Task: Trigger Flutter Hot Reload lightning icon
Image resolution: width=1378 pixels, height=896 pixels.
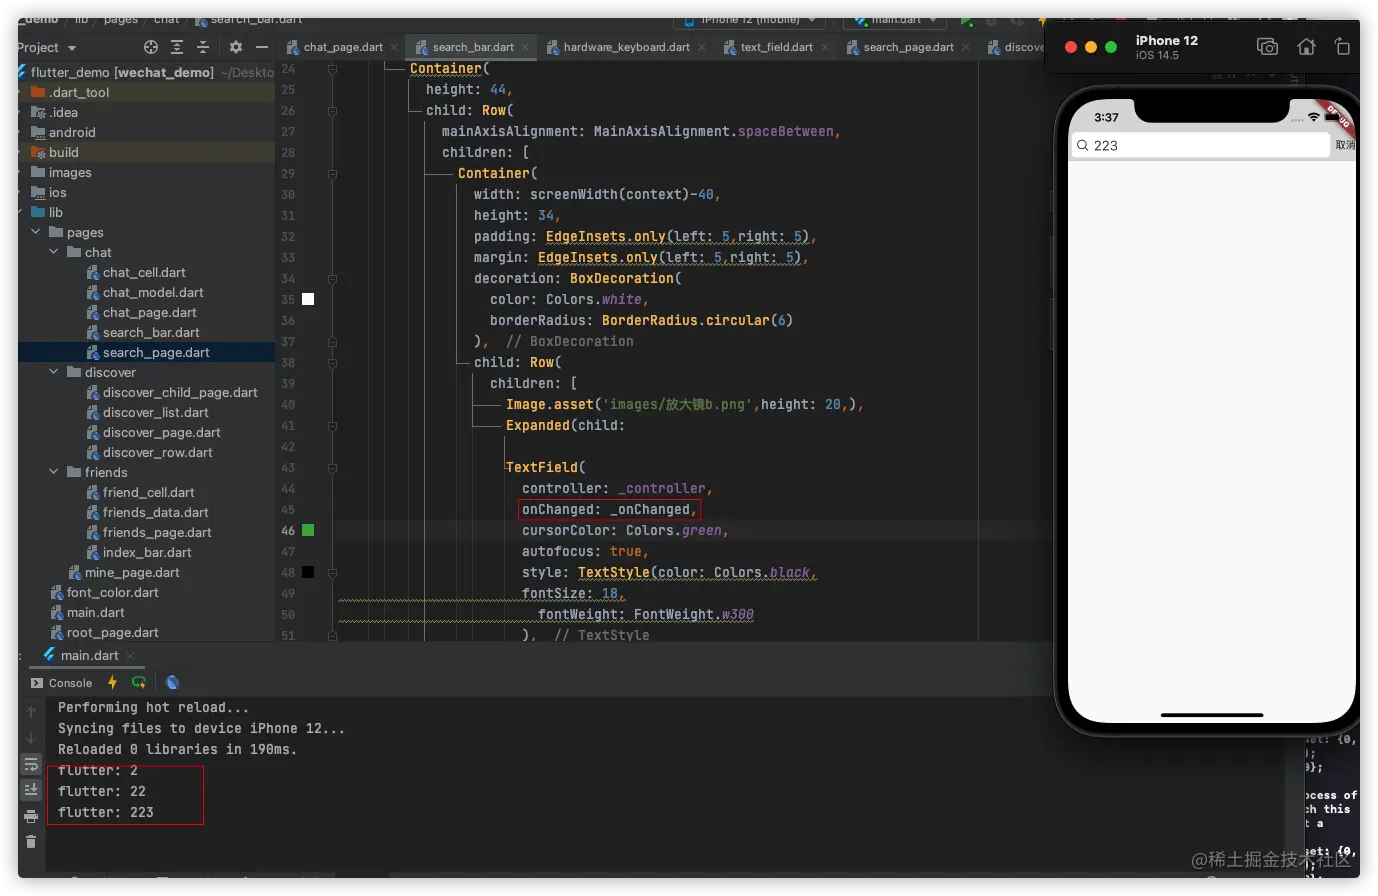Action: [x=112, y=682]
